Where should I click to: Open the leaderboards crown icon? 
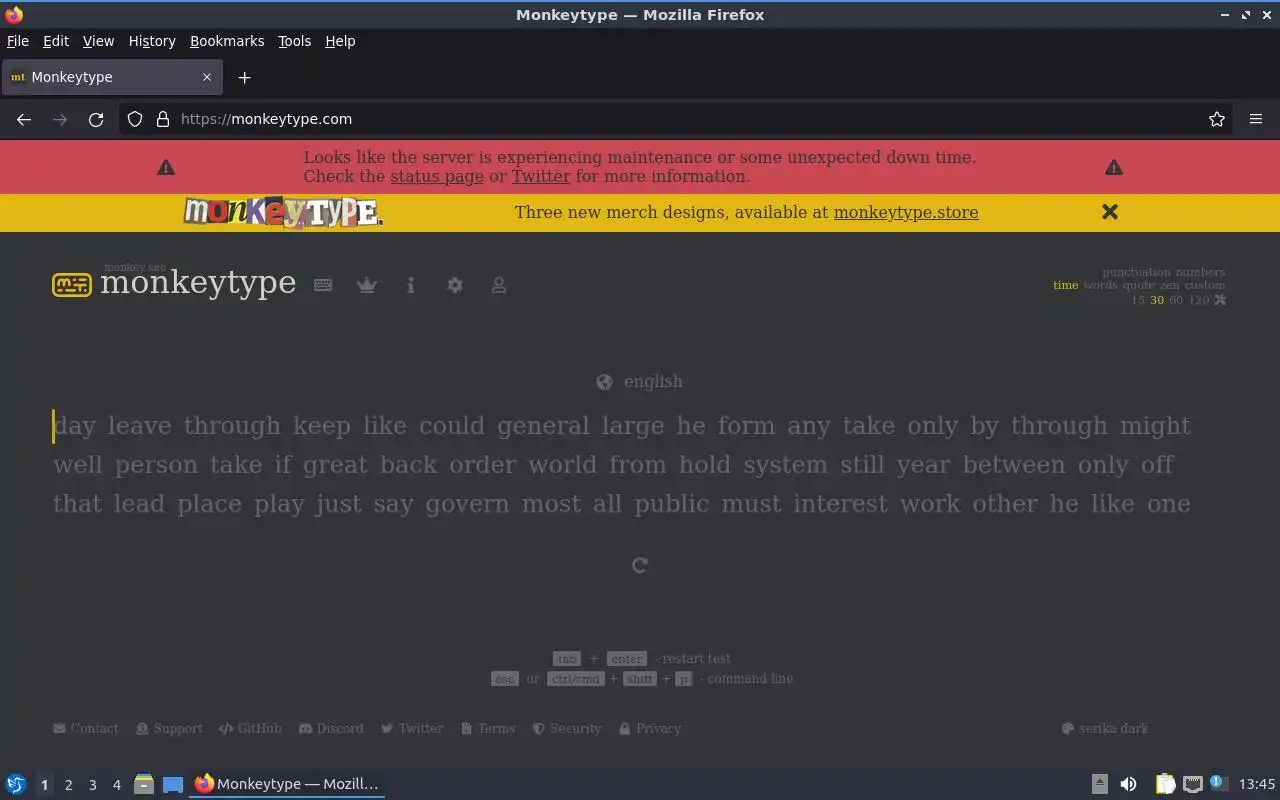367,285
